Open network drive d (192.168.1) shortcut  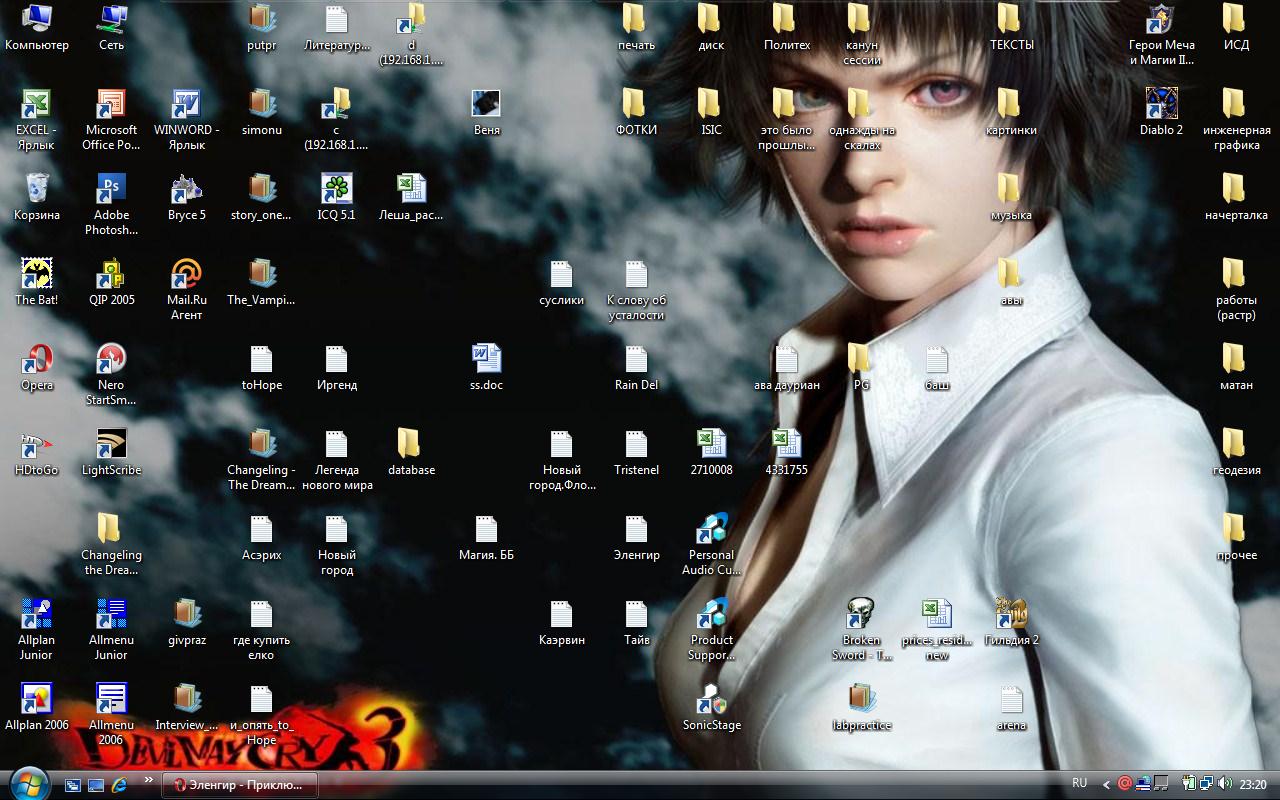411,34
